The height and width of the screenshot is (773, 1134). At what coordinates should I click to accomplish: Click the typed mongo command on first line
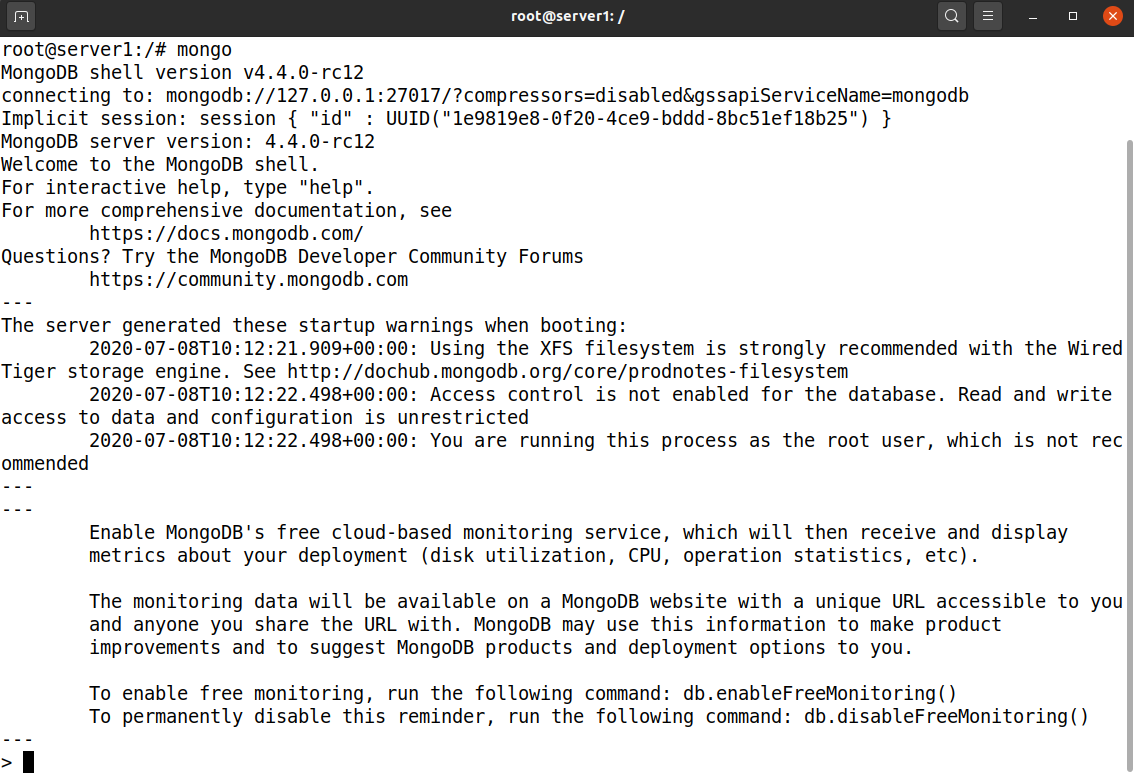pyautogui.click(x=204, y=49)
